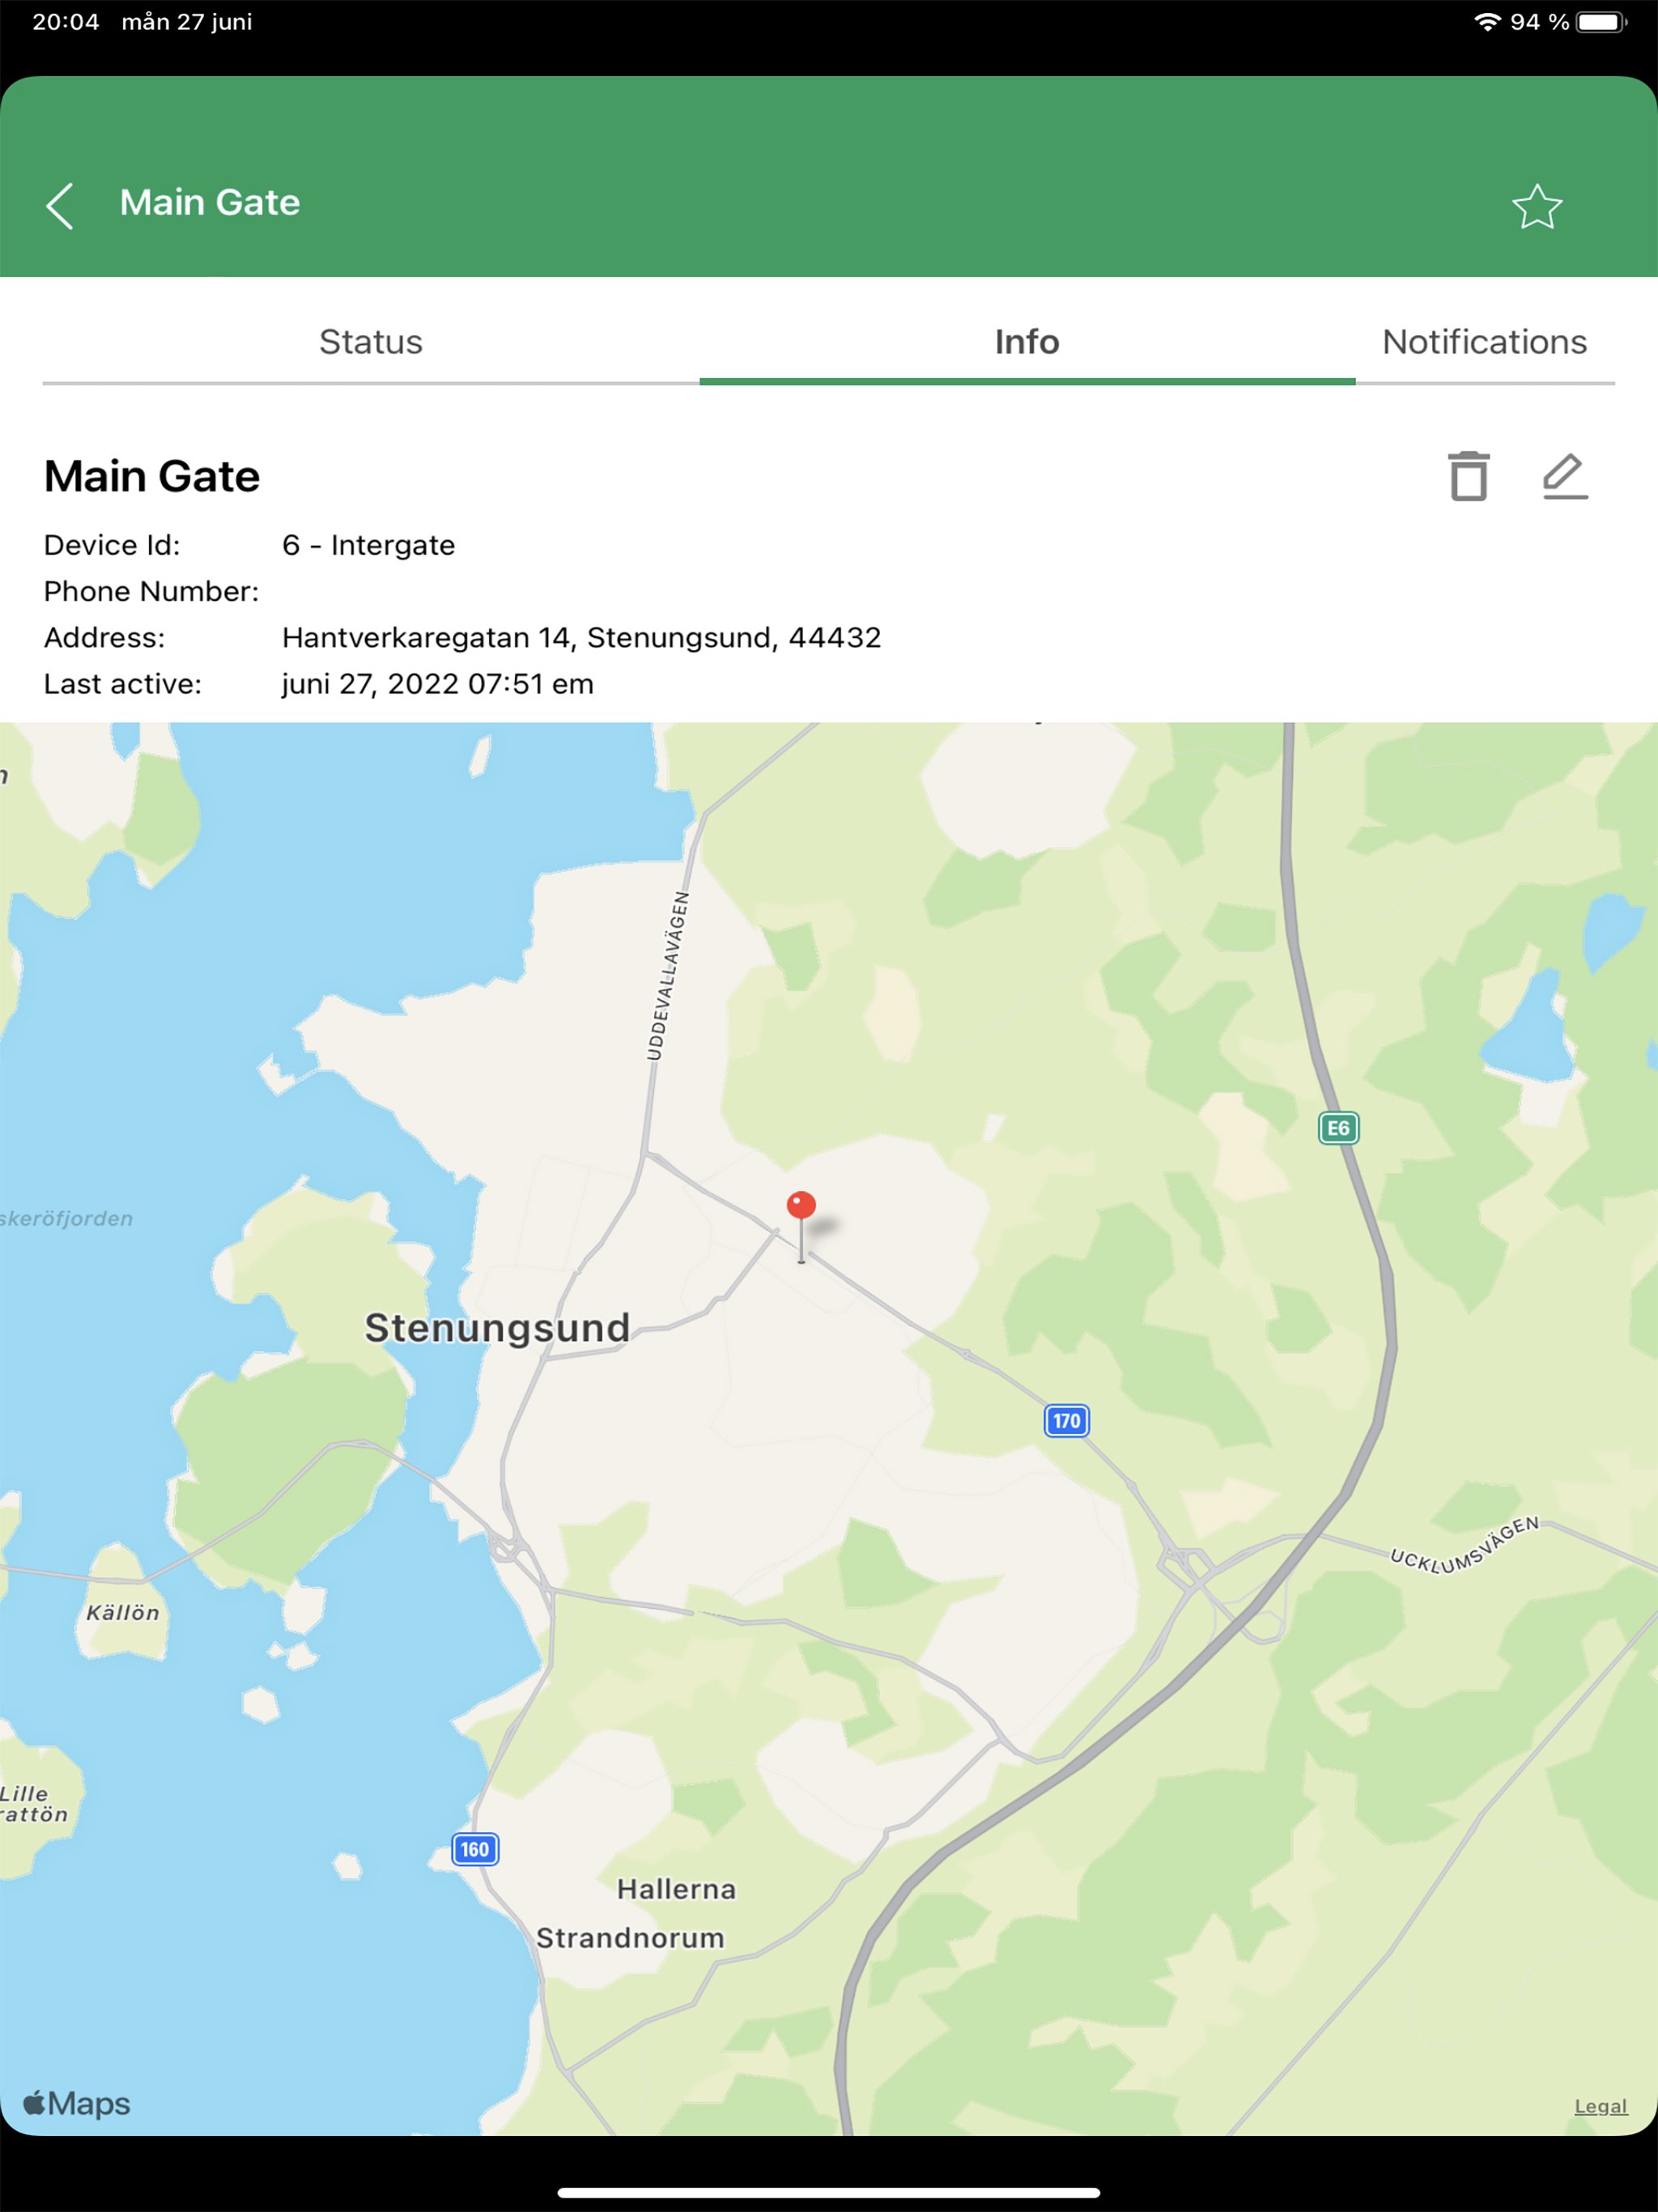Mark Main Gate as favorite star
The image size is (1658, 2212).
pos(1536,207)
